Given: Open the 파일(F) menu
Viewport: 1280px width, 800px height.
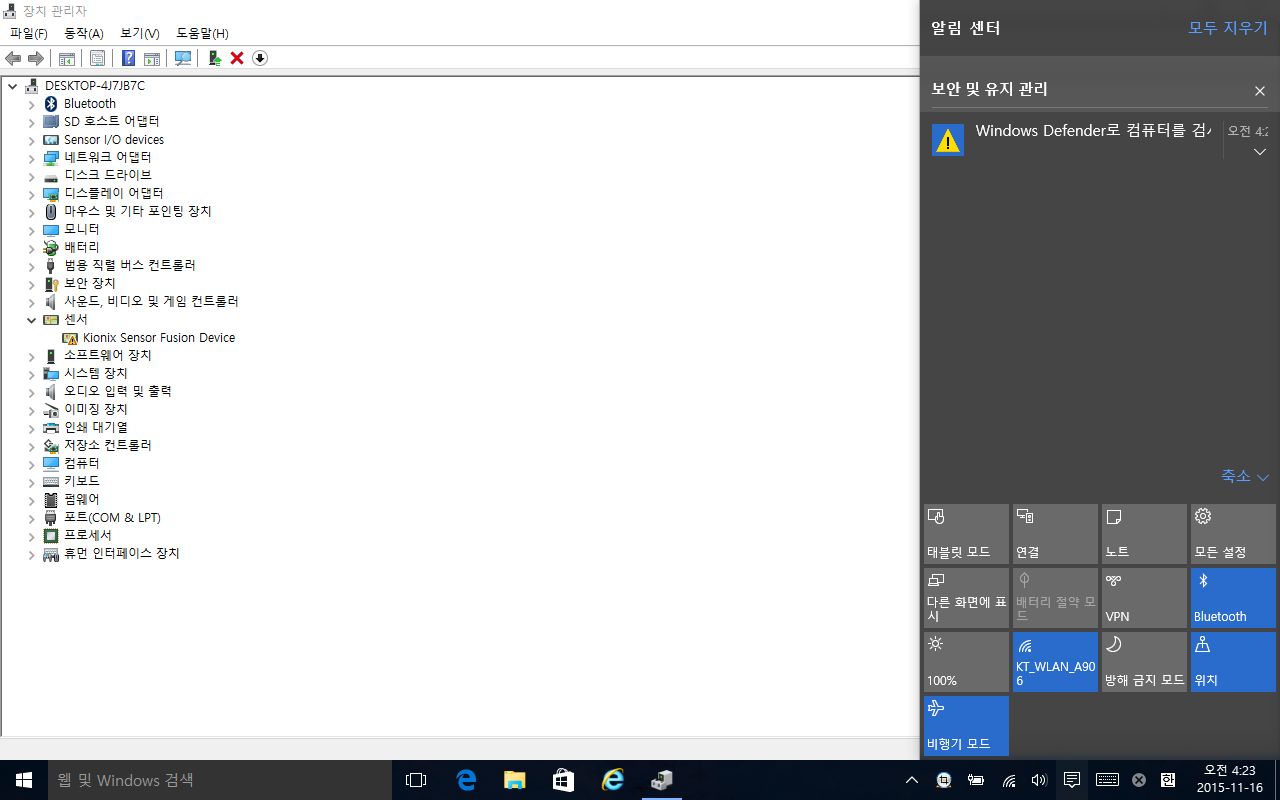Looking at the screenshot, I should coord(29,34).
